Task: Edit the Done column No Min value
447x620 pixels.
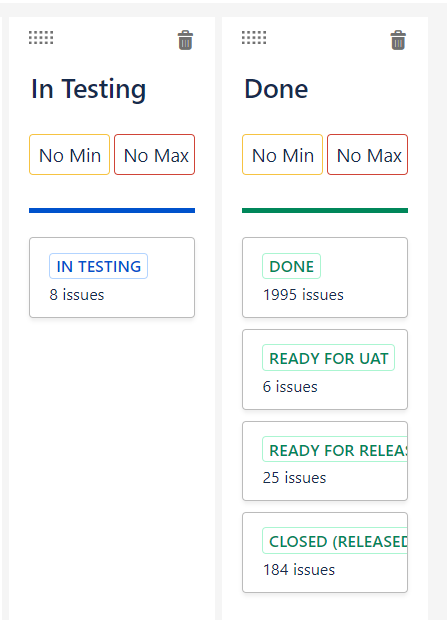Action: click(282, 155)
